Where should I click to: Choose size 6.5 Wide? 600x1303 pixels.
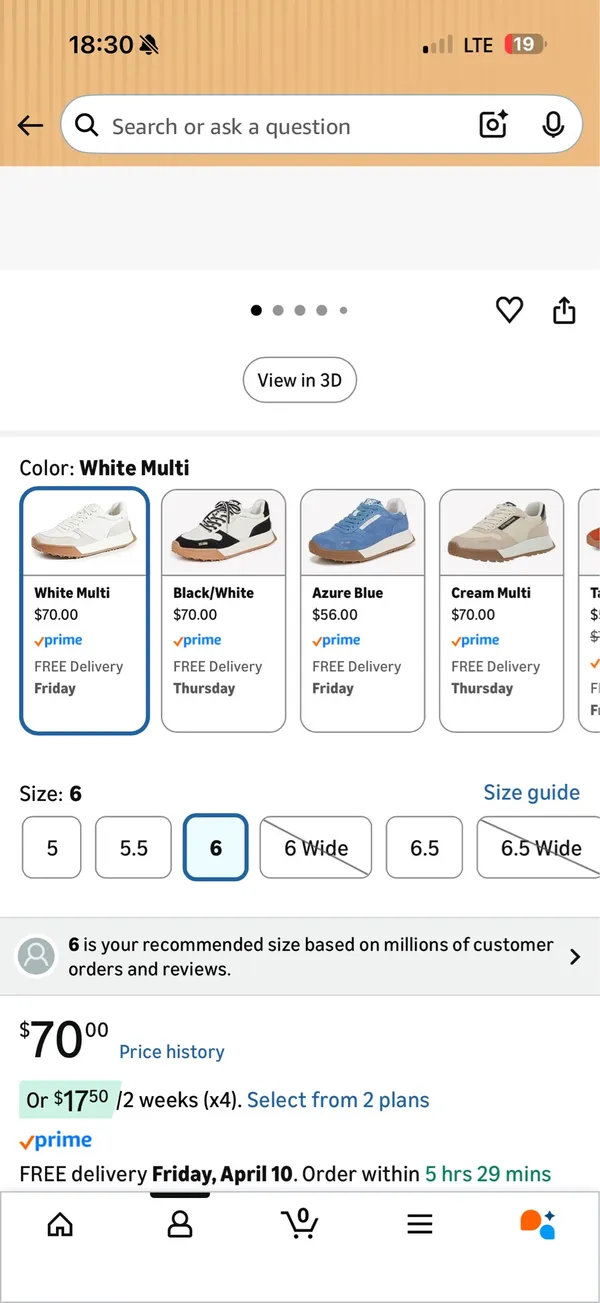pos(539,848)
